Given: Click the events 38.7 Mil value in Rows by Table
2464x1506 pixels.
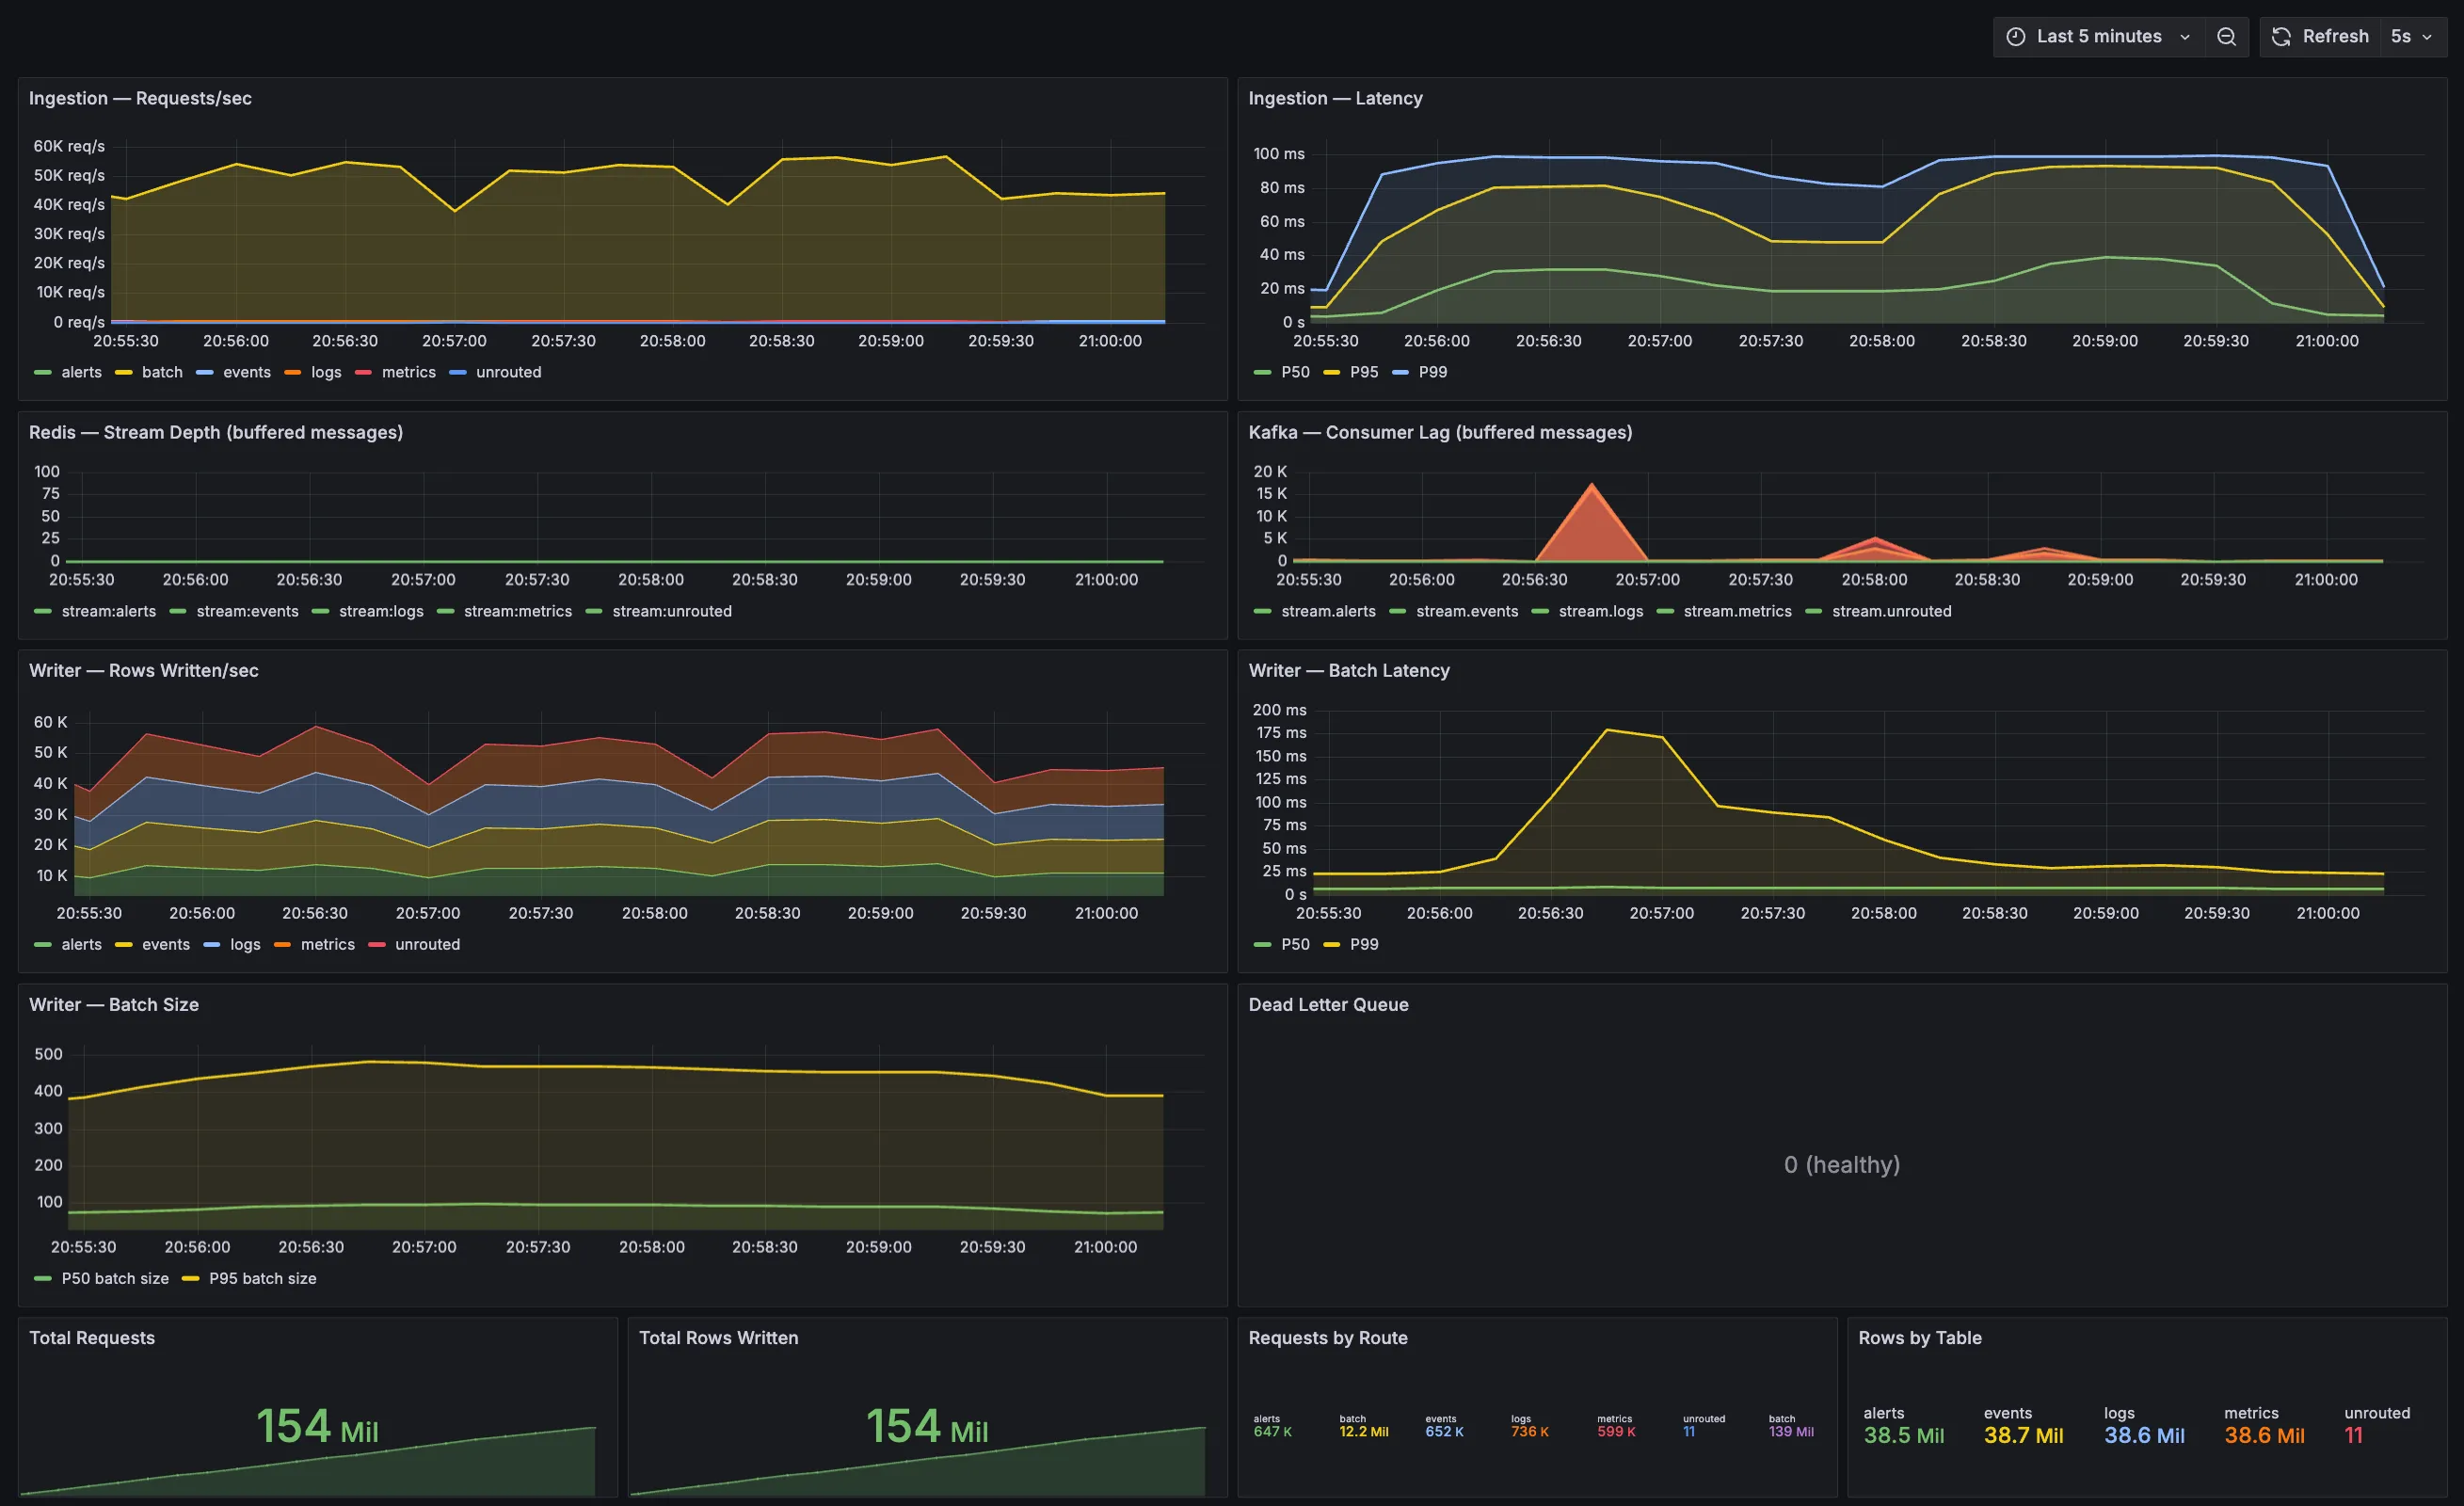Looking at the screenshot, I should tap(2024, 1436).
